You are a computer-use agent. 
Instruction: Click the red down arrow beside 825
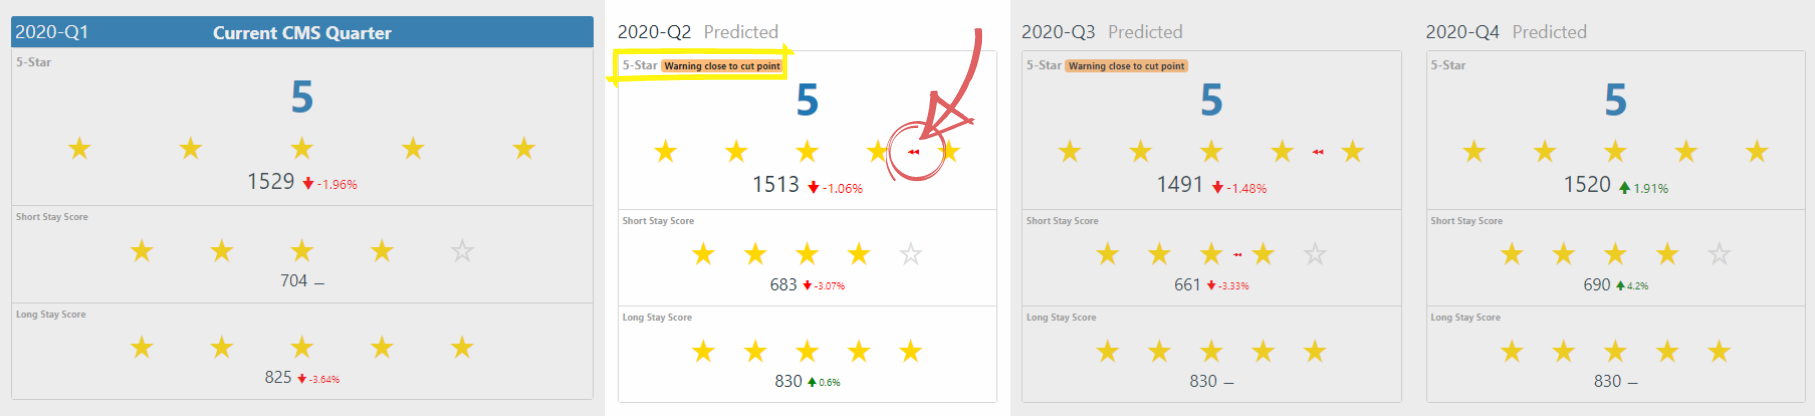pos(302,379)
